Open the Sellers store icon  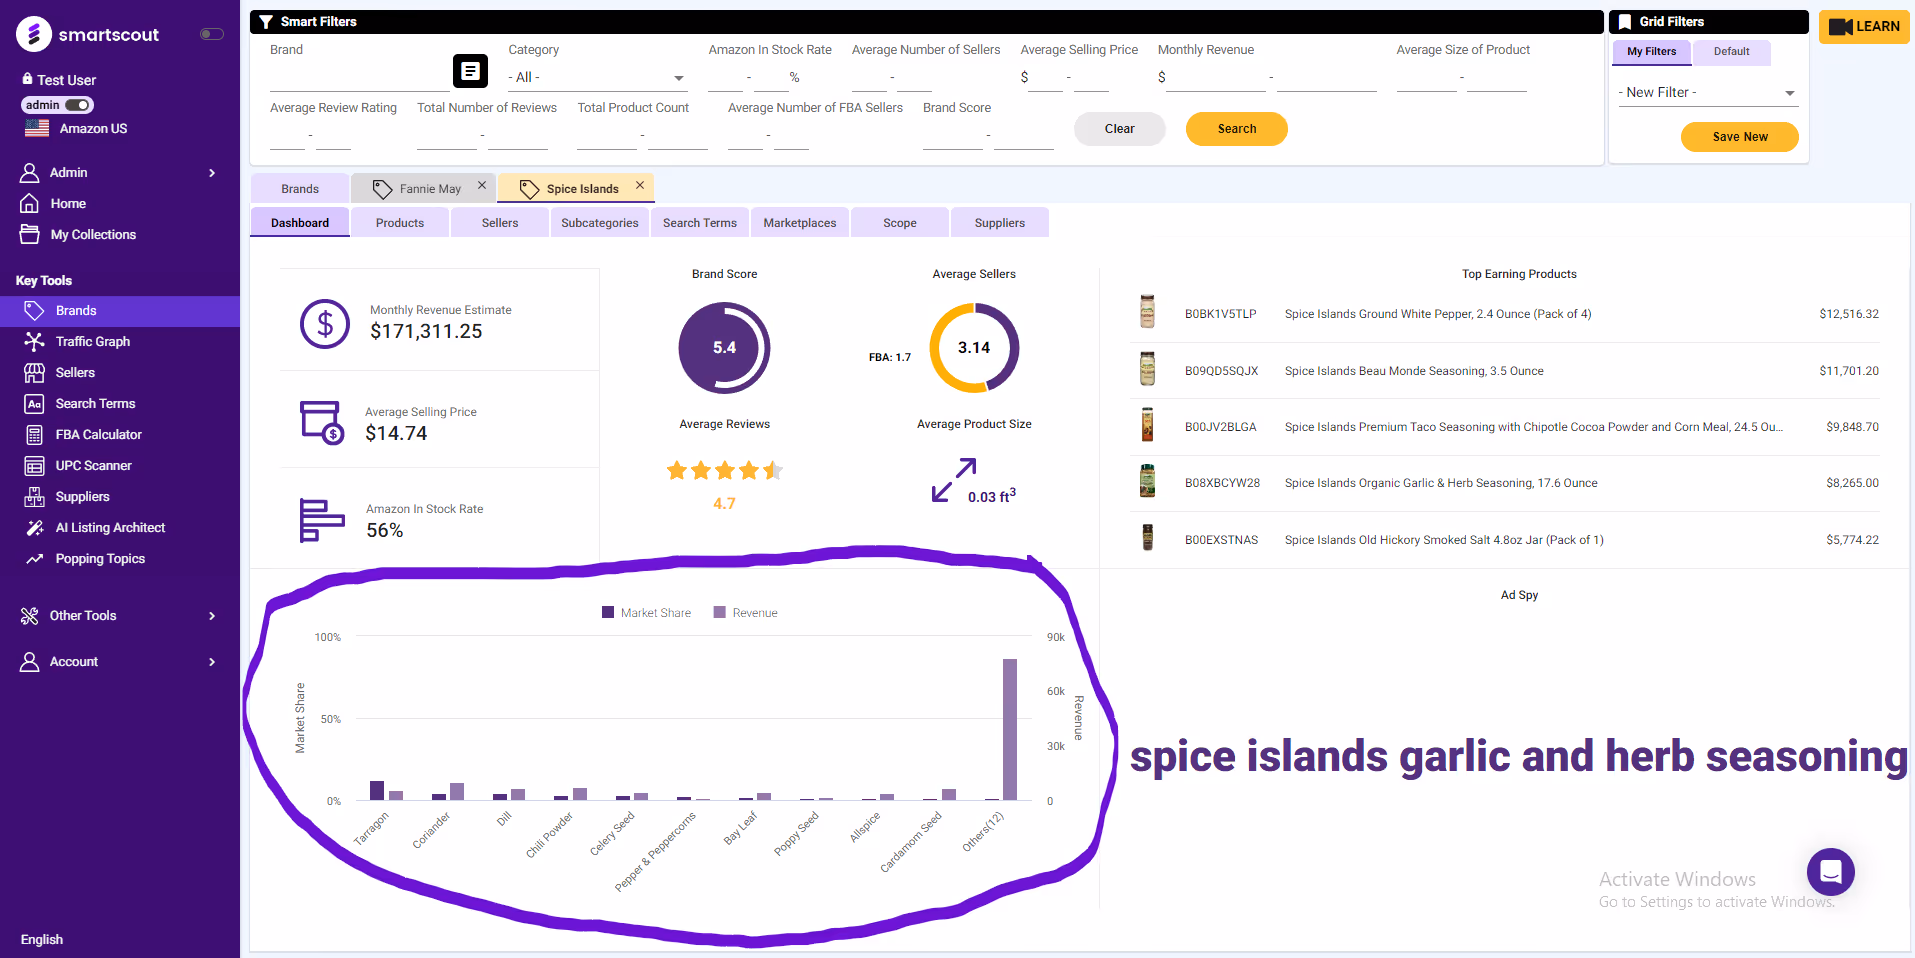tap(34, 372)
